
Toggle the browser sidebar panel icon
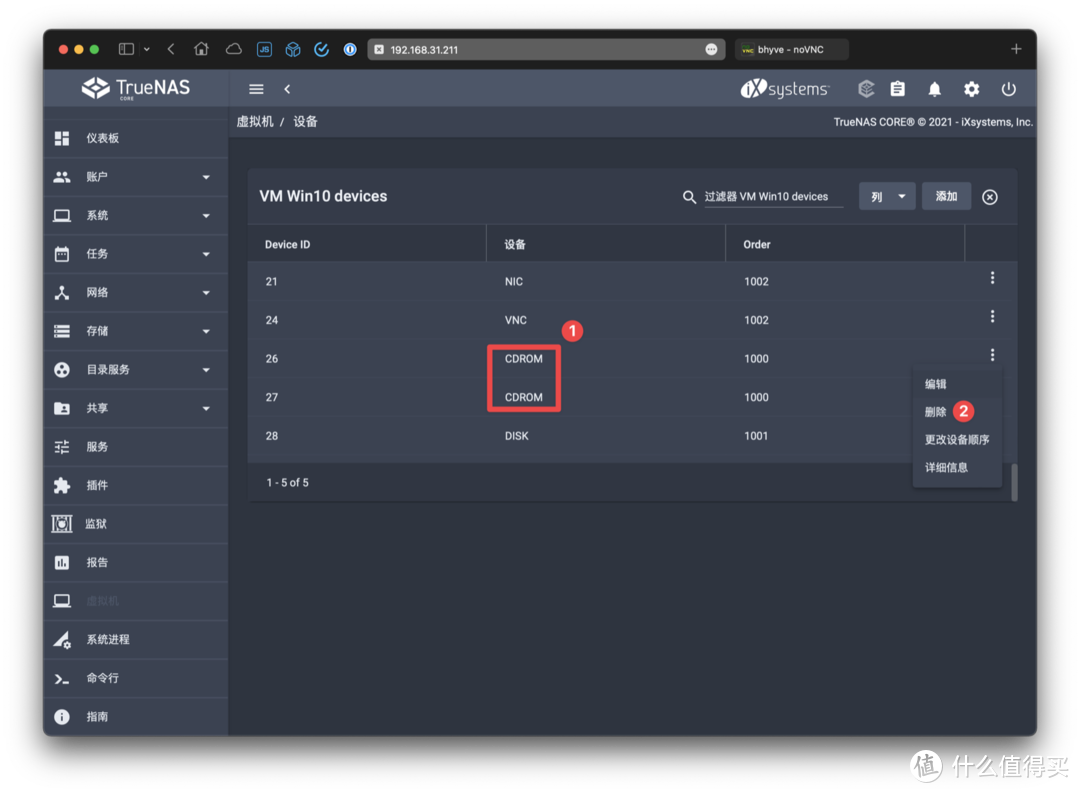126,49
